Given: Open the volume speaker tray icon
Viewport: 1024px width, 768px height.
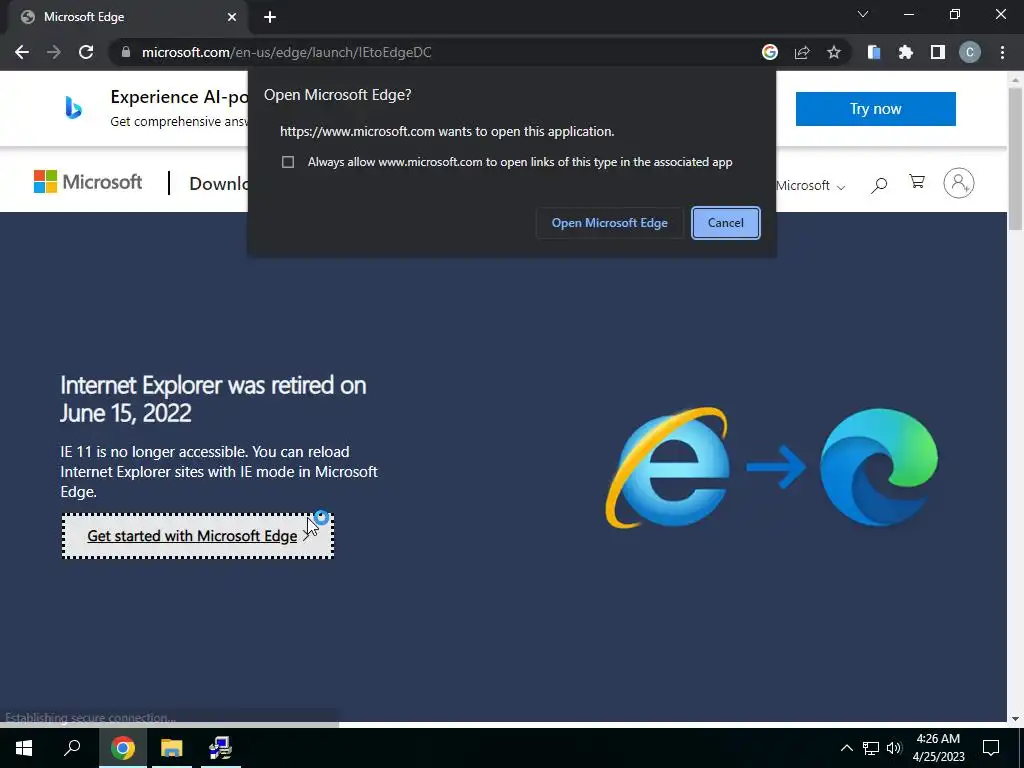Looking at the screenshot, I should [894, 748].
